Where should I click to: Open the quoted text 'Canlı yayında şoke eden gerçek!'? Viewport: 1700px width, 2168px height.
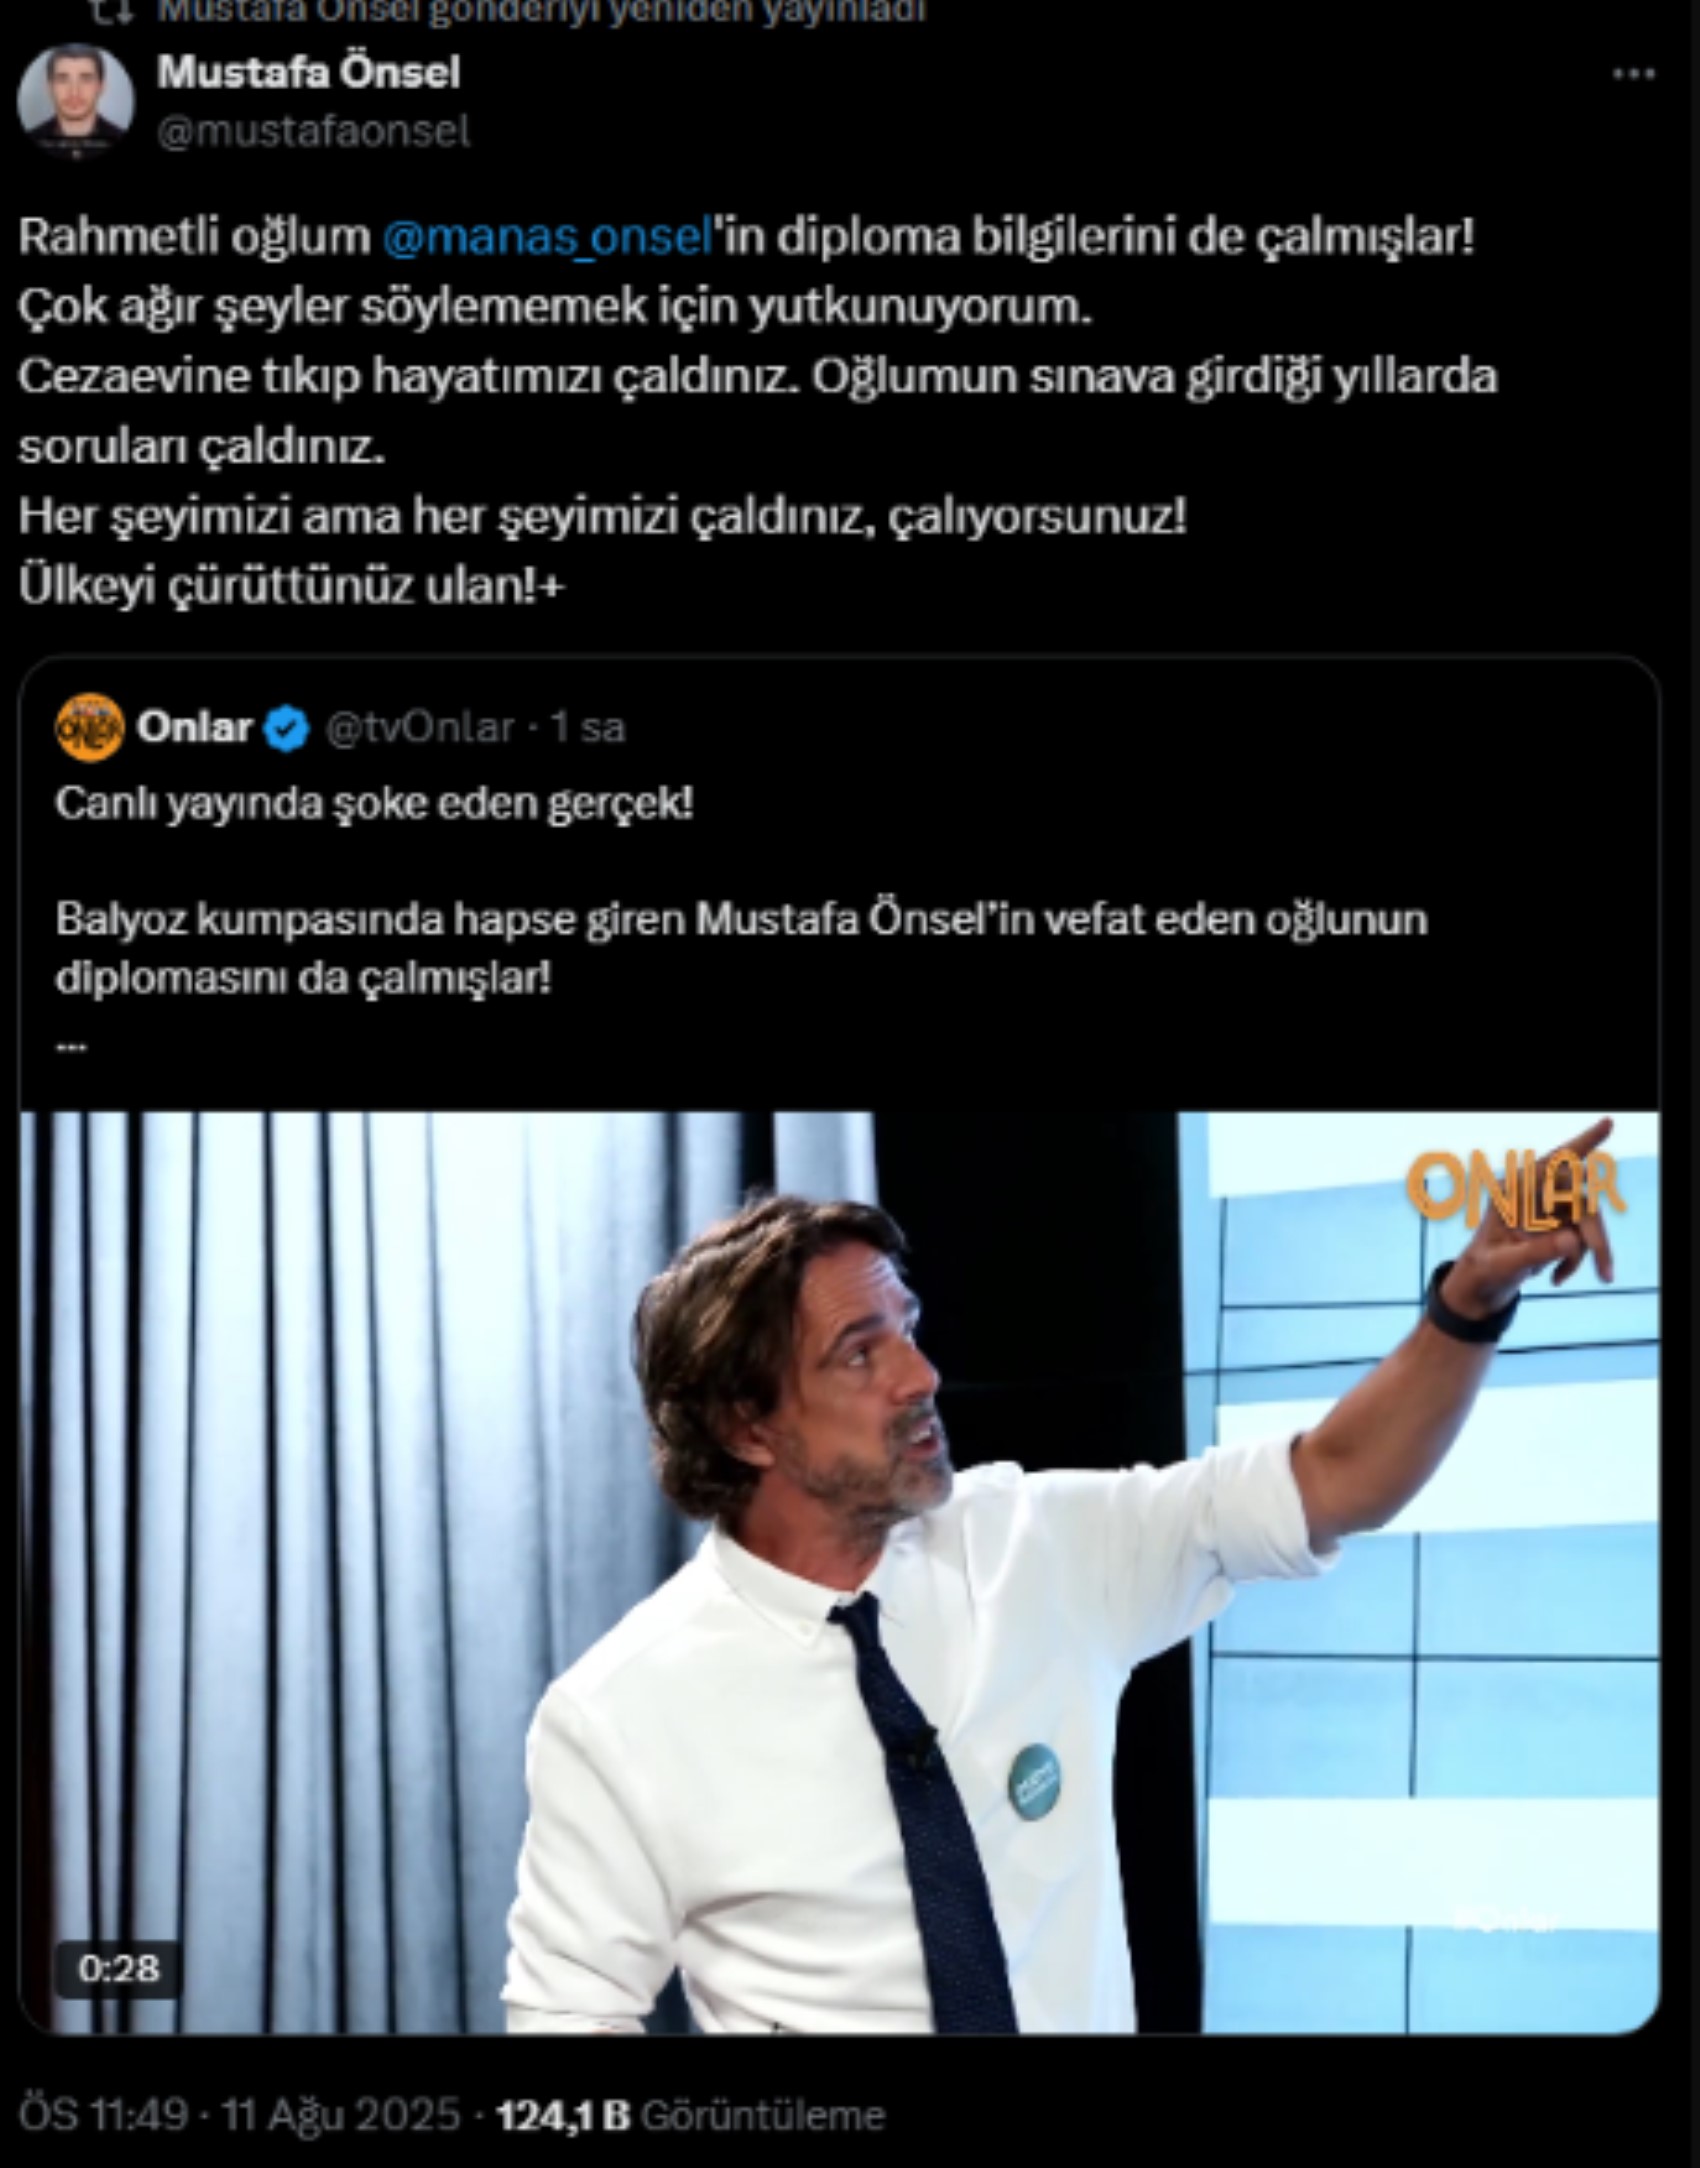click(374, 804)
